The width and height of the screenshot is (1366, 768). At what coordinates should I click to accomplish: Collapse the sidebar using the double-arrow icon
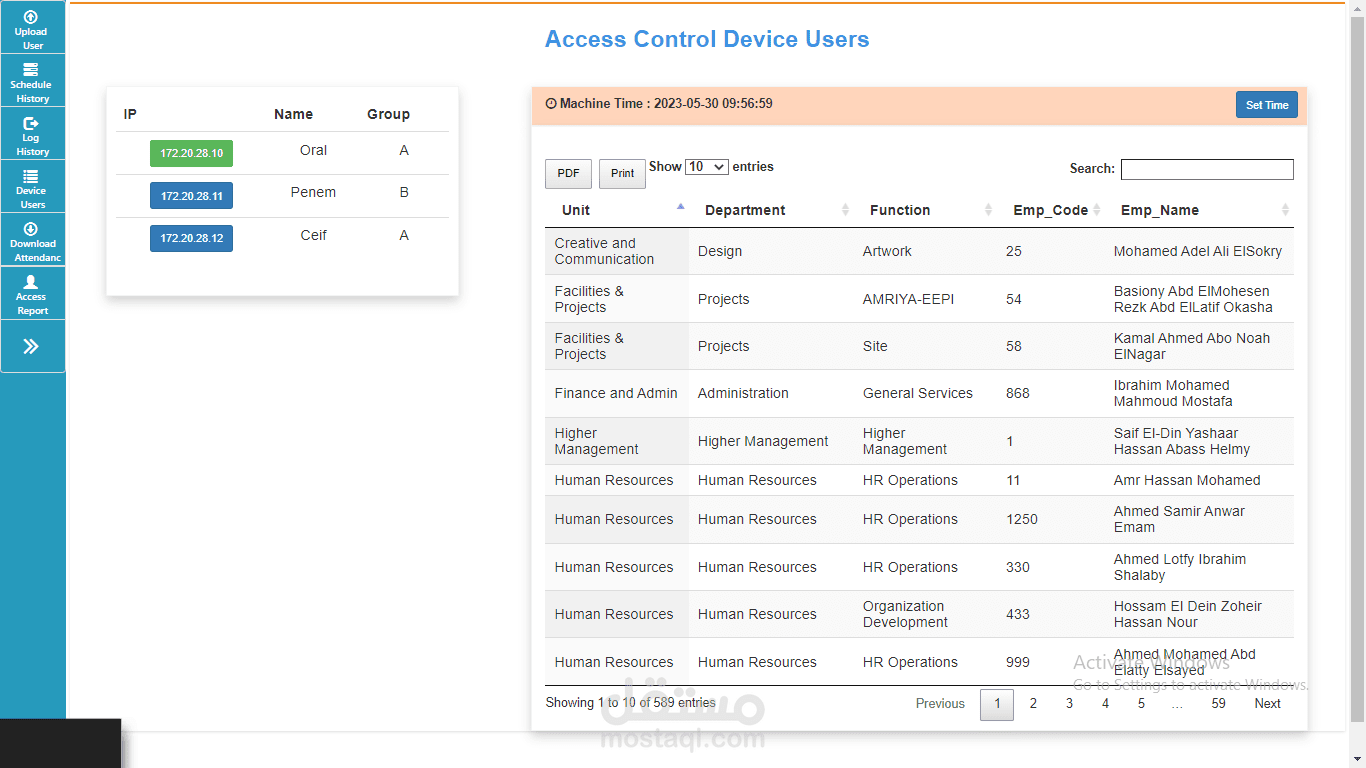(x=32, y=345)
